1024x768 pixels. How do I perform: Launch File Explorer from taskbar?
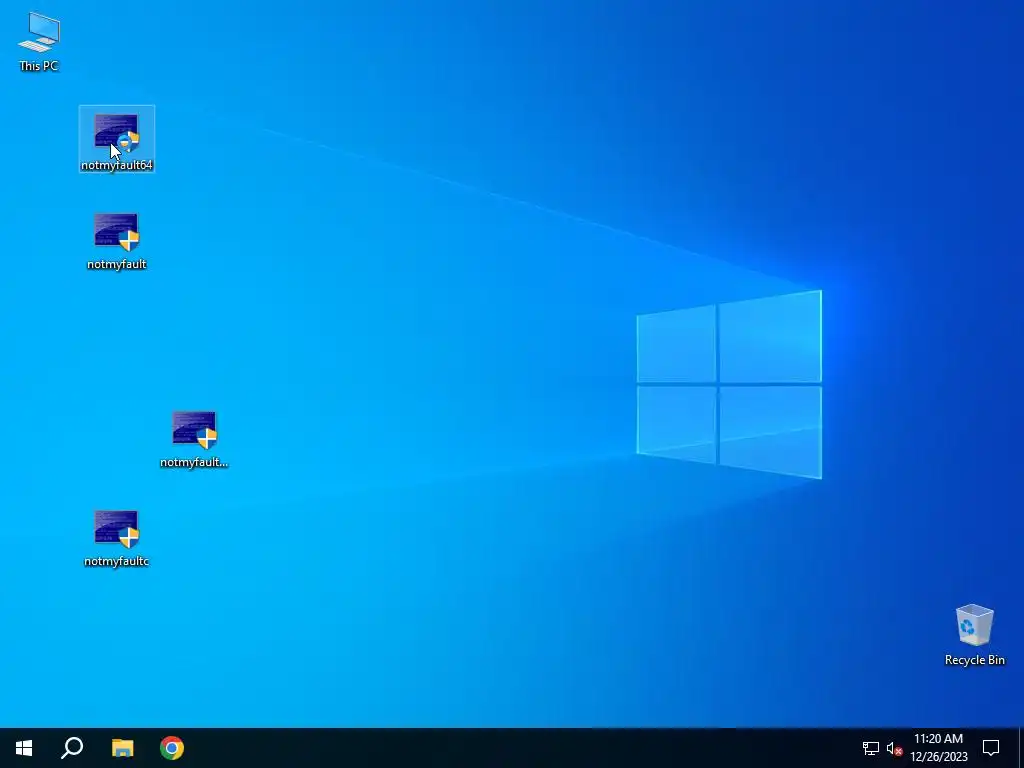pyautogui.click(x=122, y=748)
